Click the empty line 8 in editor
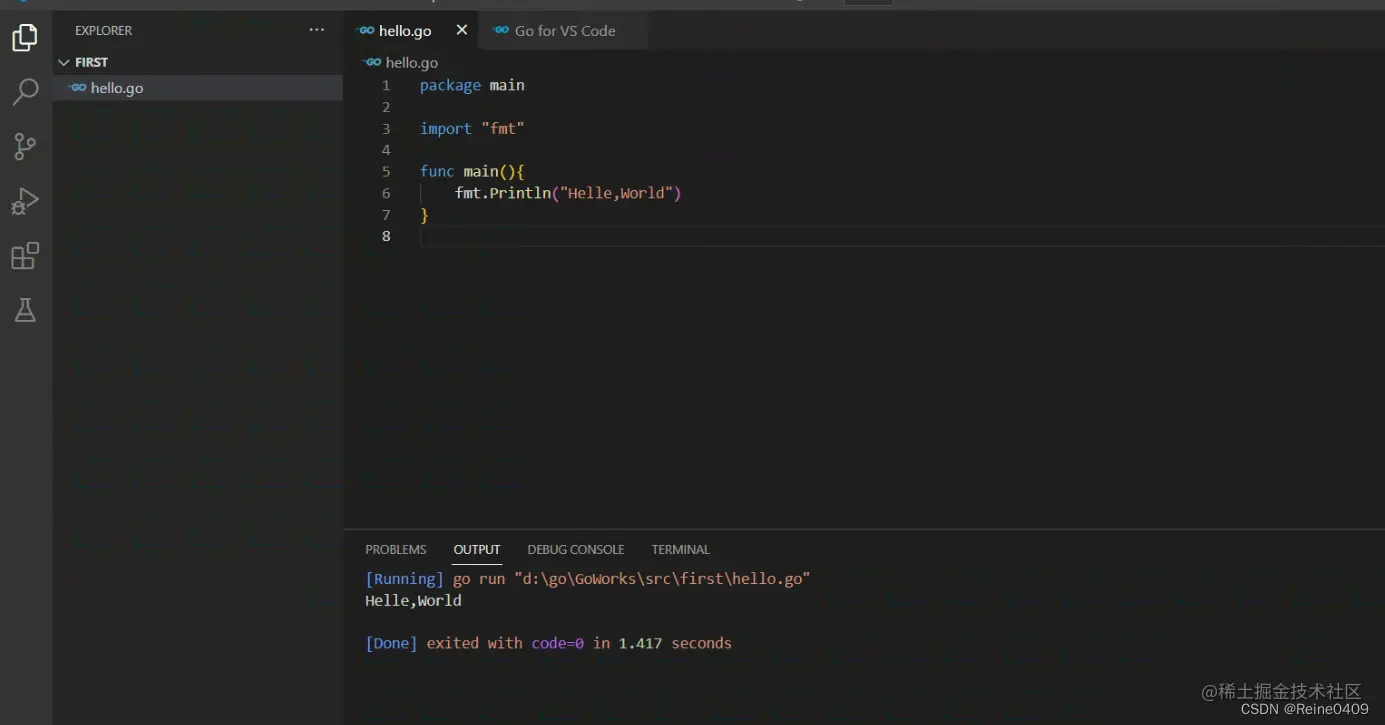The height and width of the screenshot is (725, 1385). pos(900,236)
